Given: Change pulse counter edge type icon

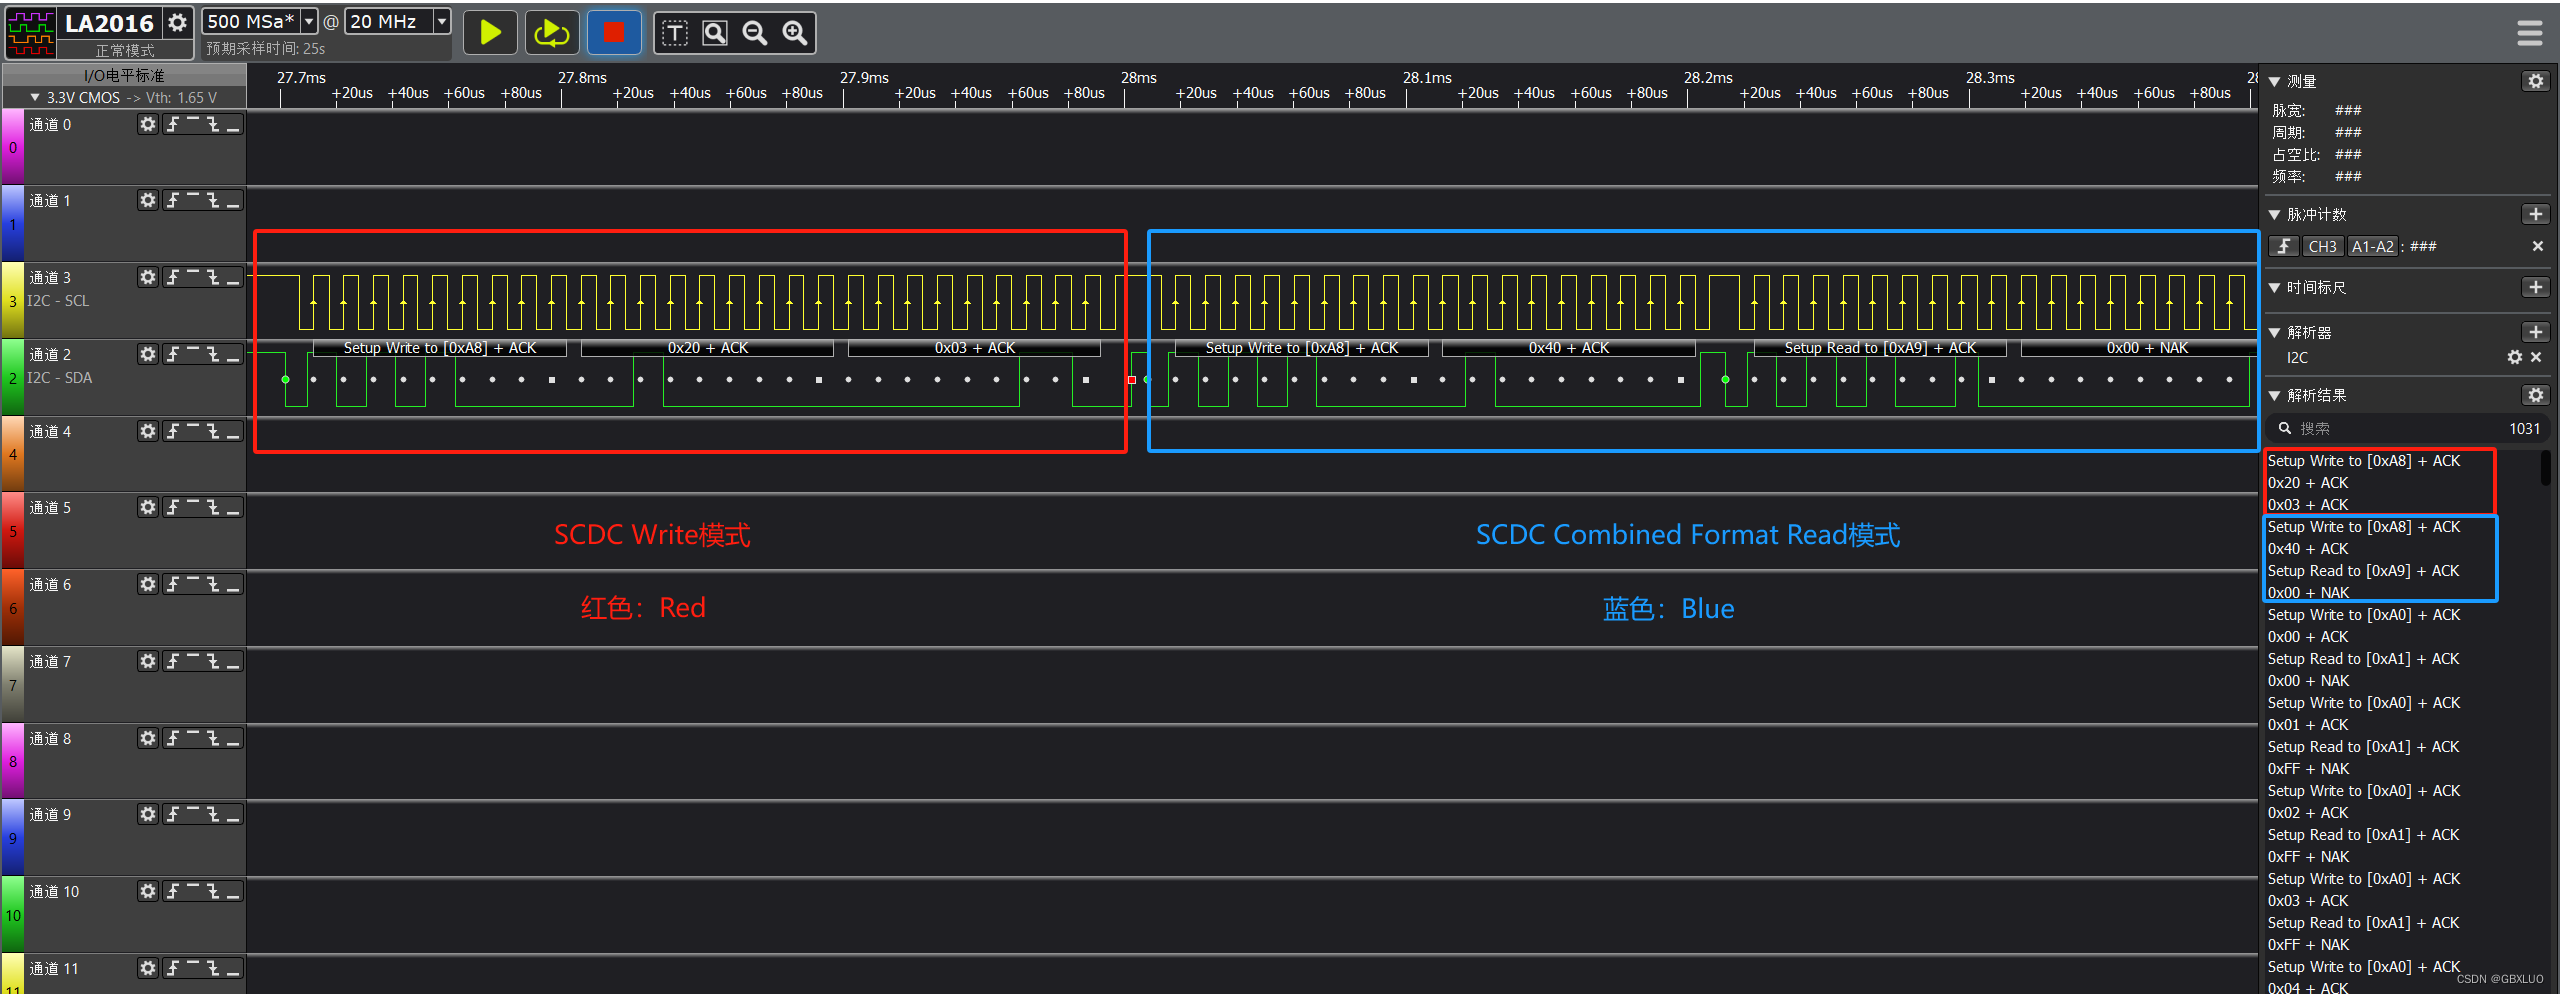Looking at the screenshot, I should coord(2284,246).
